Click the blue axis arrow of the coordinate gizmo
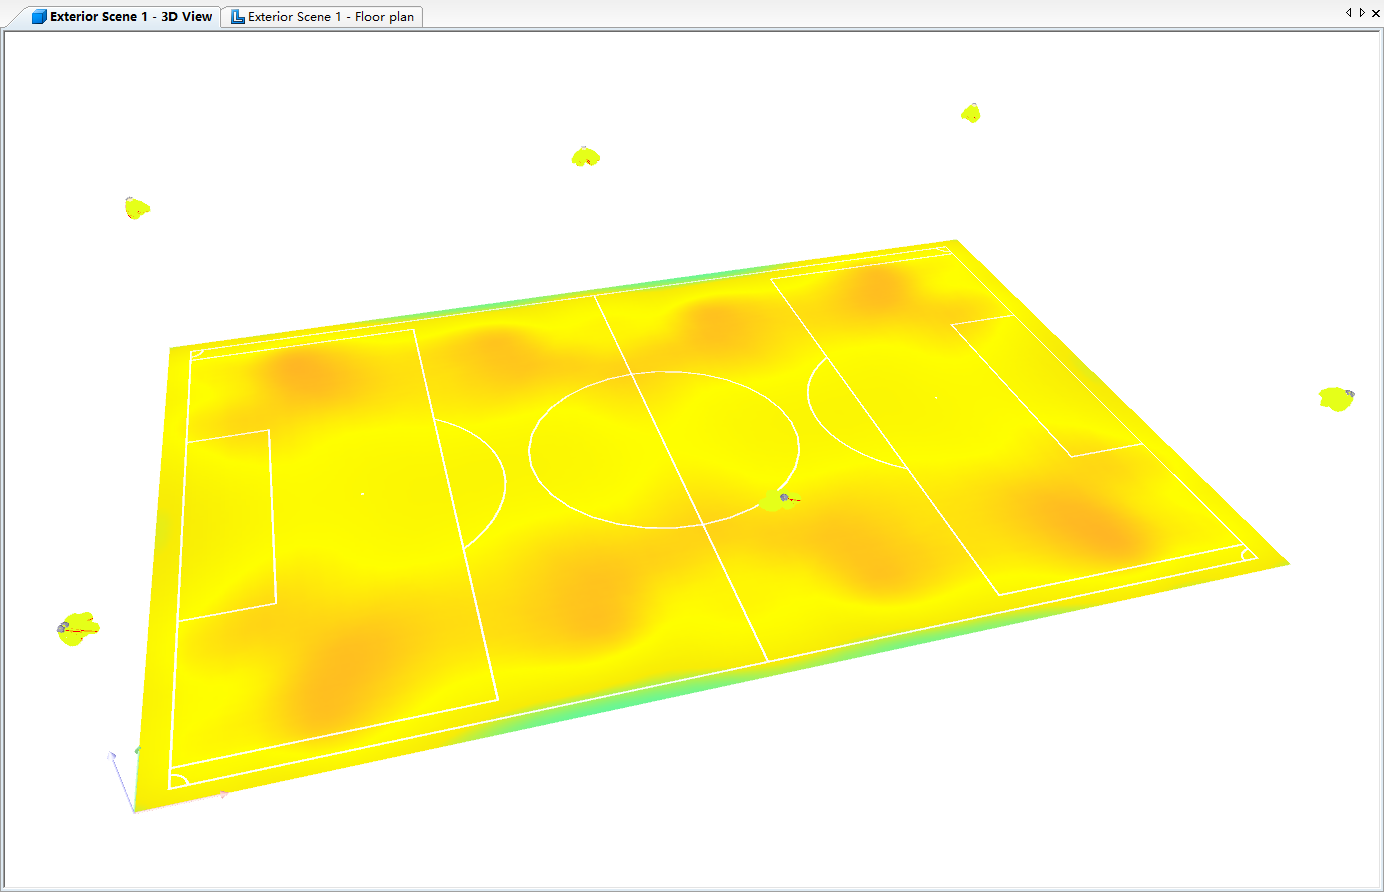 coord(112,757)
